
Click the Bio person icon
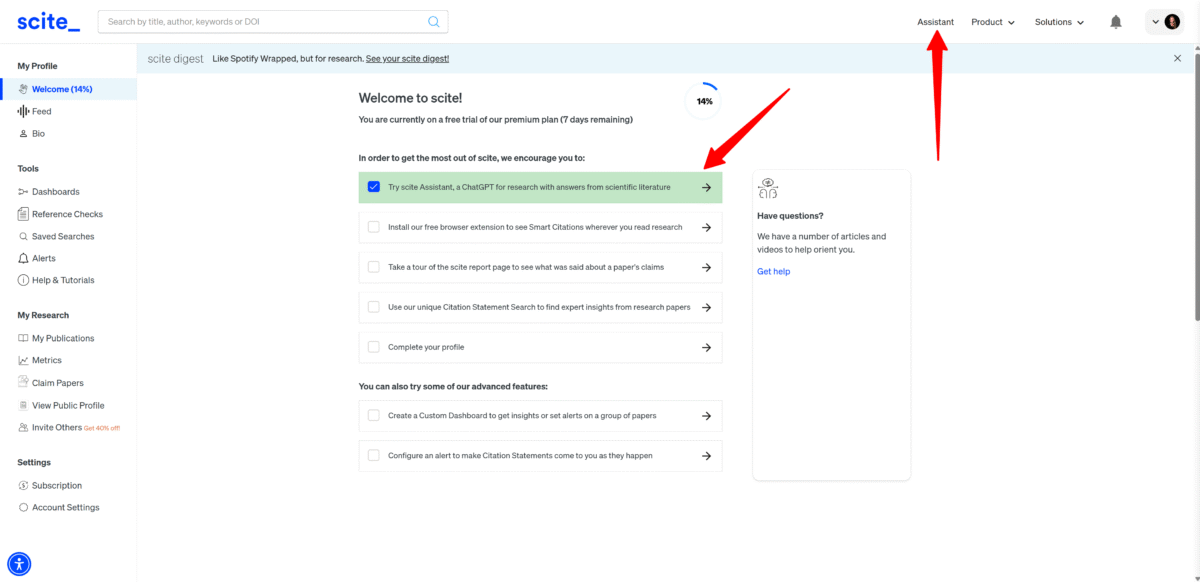[23, 133]
